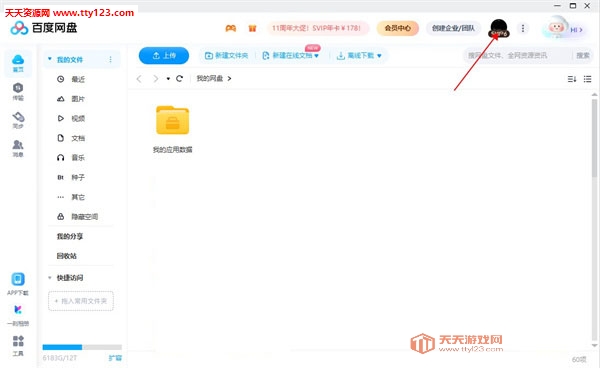
Task: Click the 拖入常用文件夹 drop box
Action: tap(81, 301)
